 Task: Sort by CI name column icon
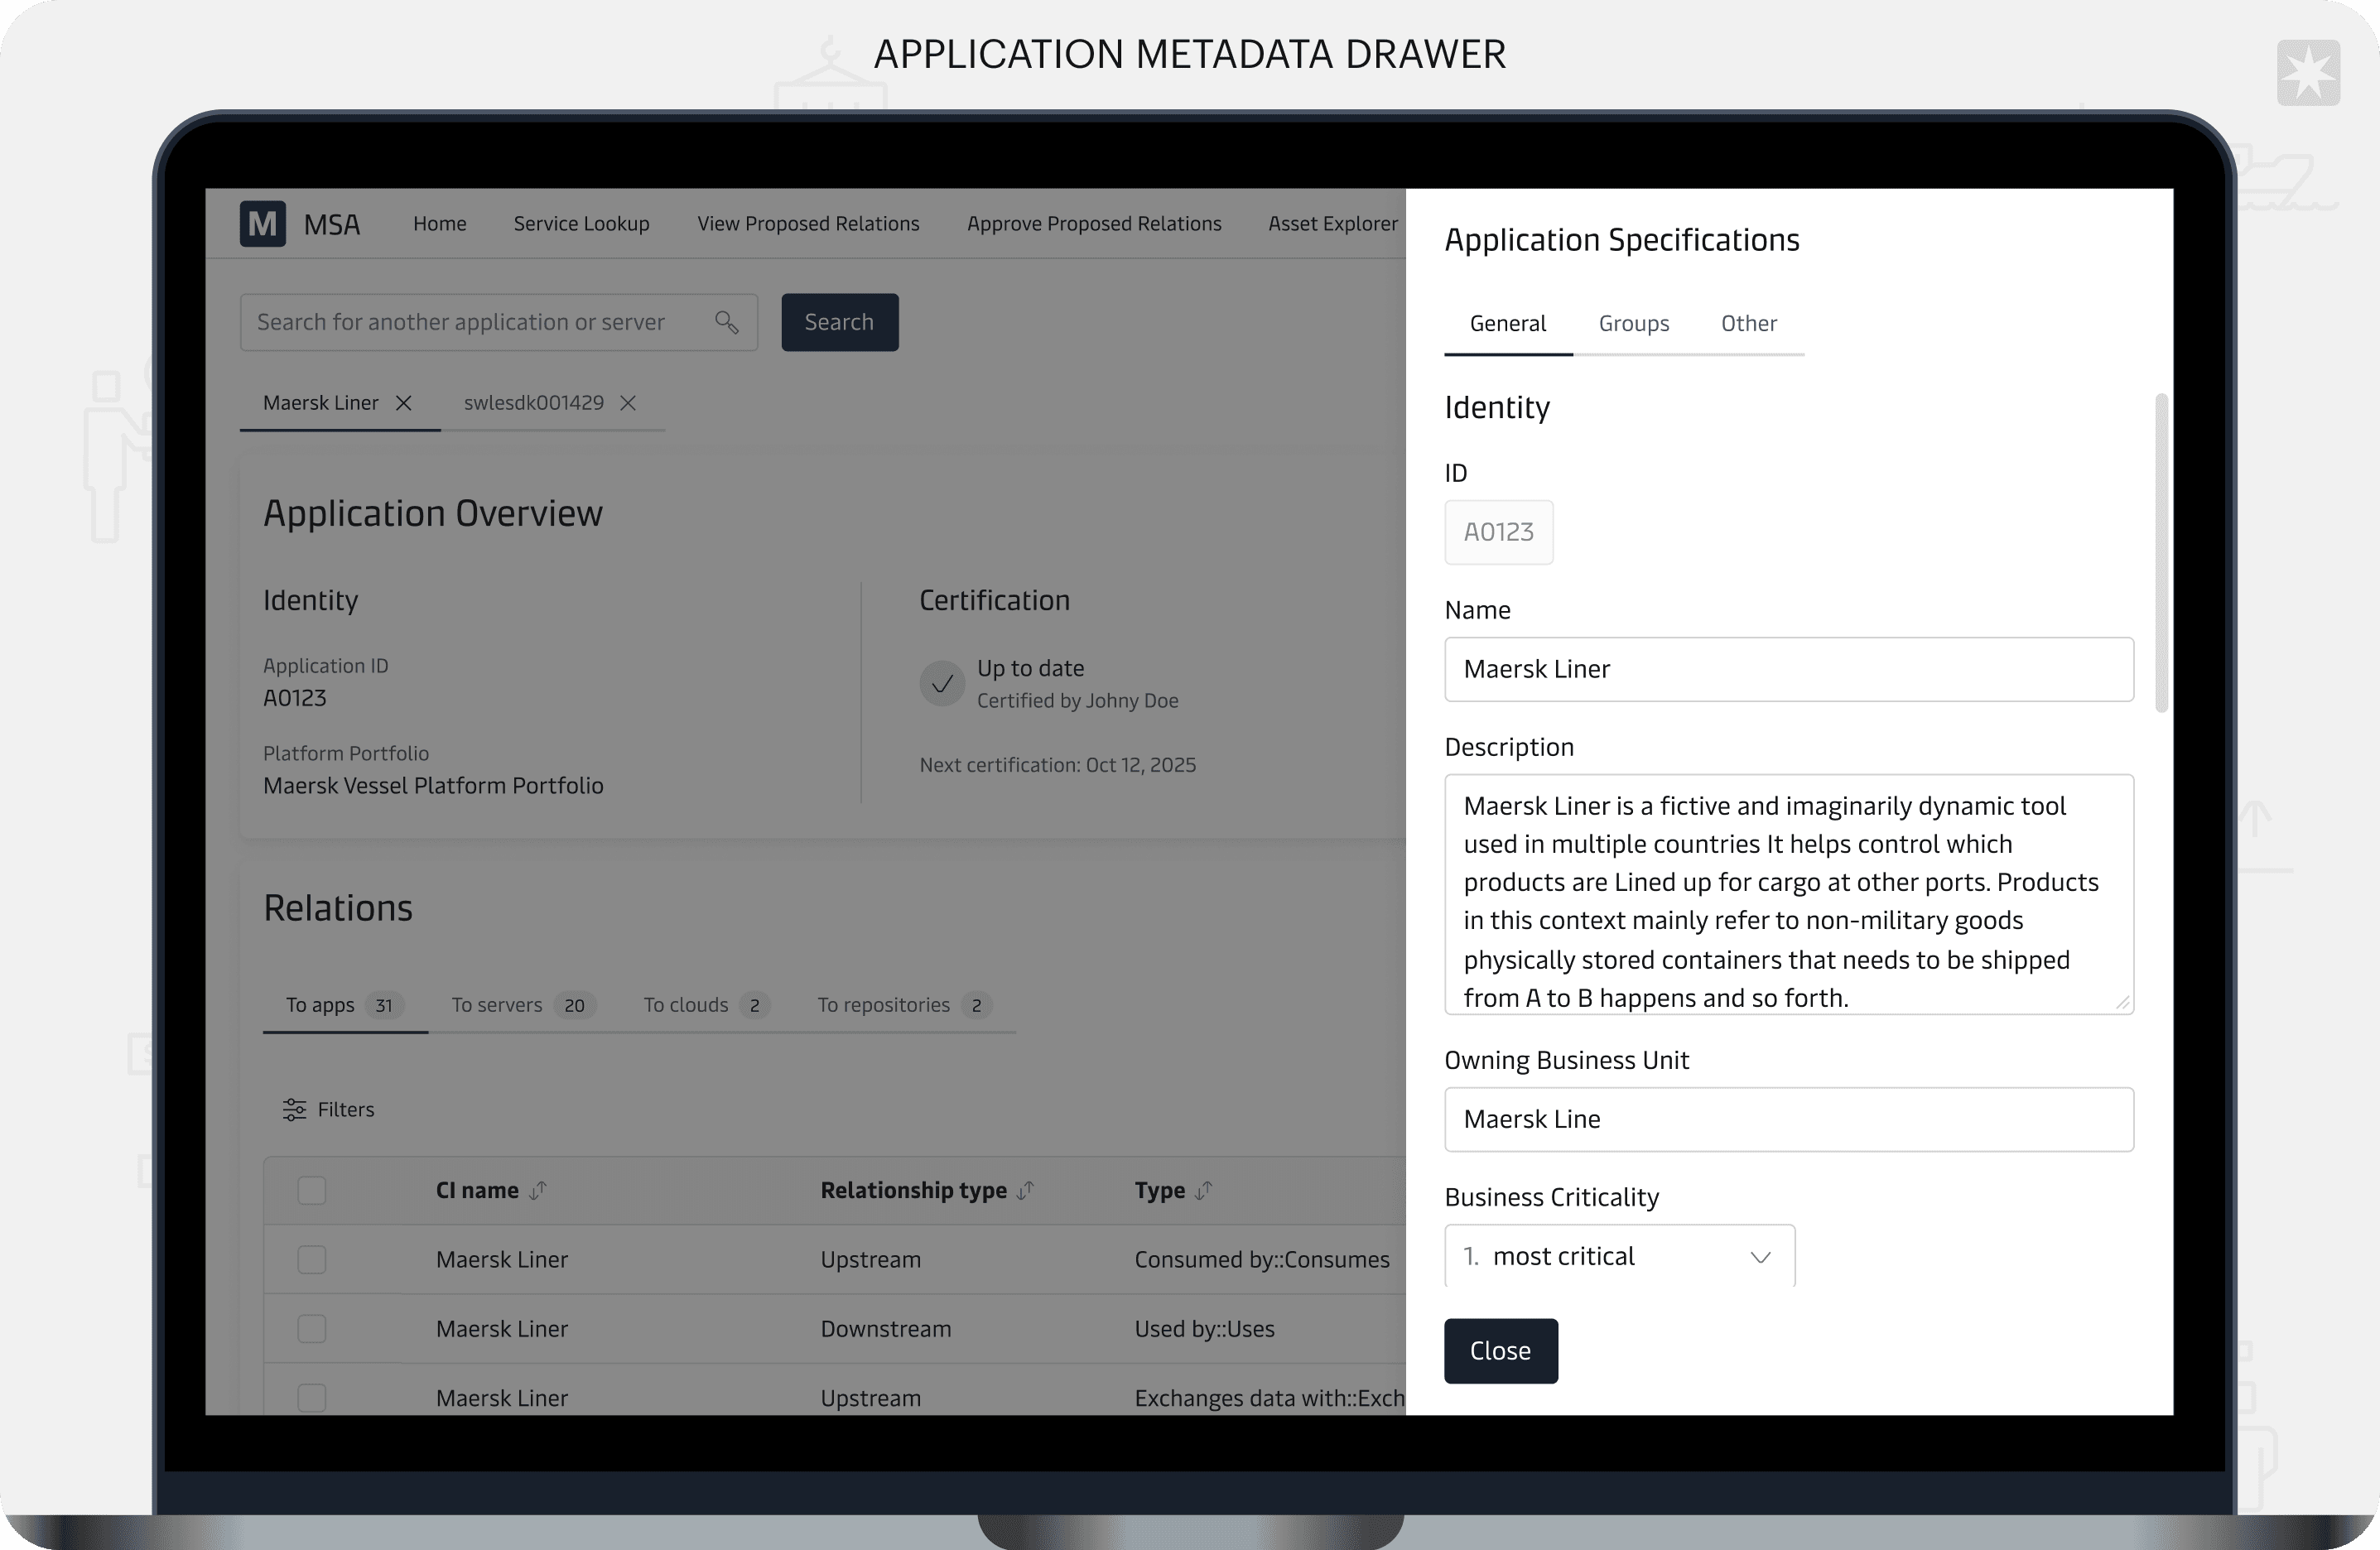click(538, 1190)
